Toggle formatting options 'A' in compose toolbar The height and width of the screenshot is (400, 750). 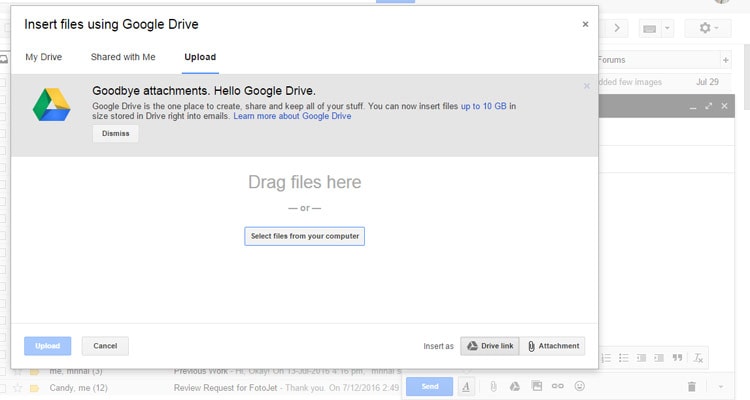coord(466,387)
